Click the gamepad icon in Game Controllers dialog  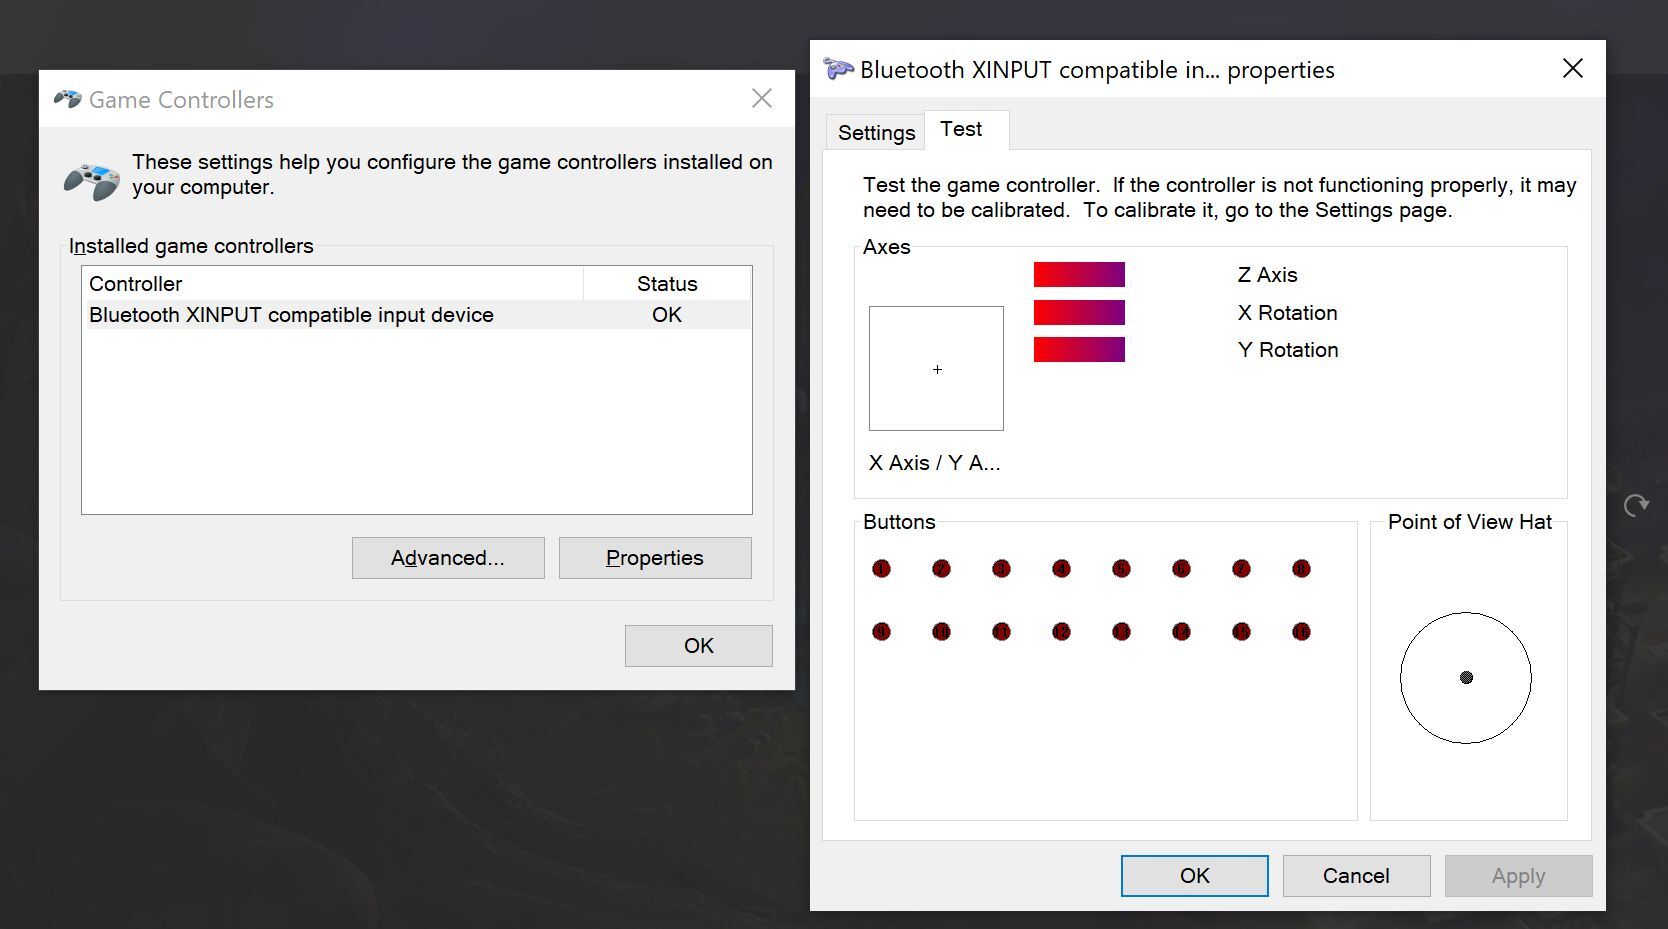(92, 181)
